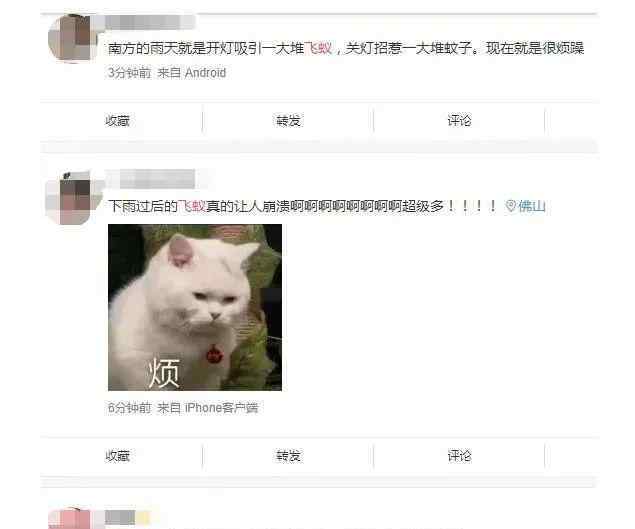Open second poster's blurred avatar
This screenshot has height=529, width=635.
click(x=73, y=197)
